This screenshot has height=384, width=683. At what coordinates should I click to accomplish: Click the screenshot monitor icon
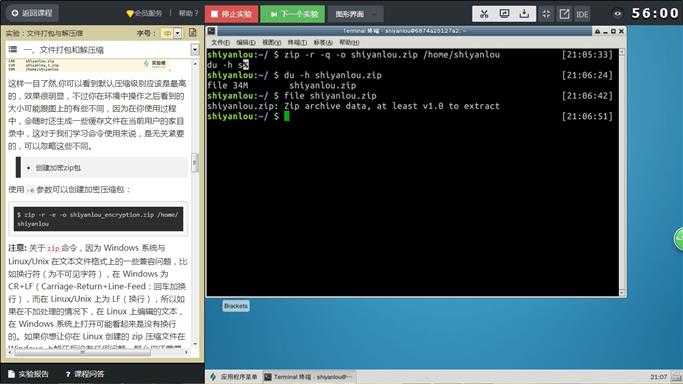pos(504,14)
